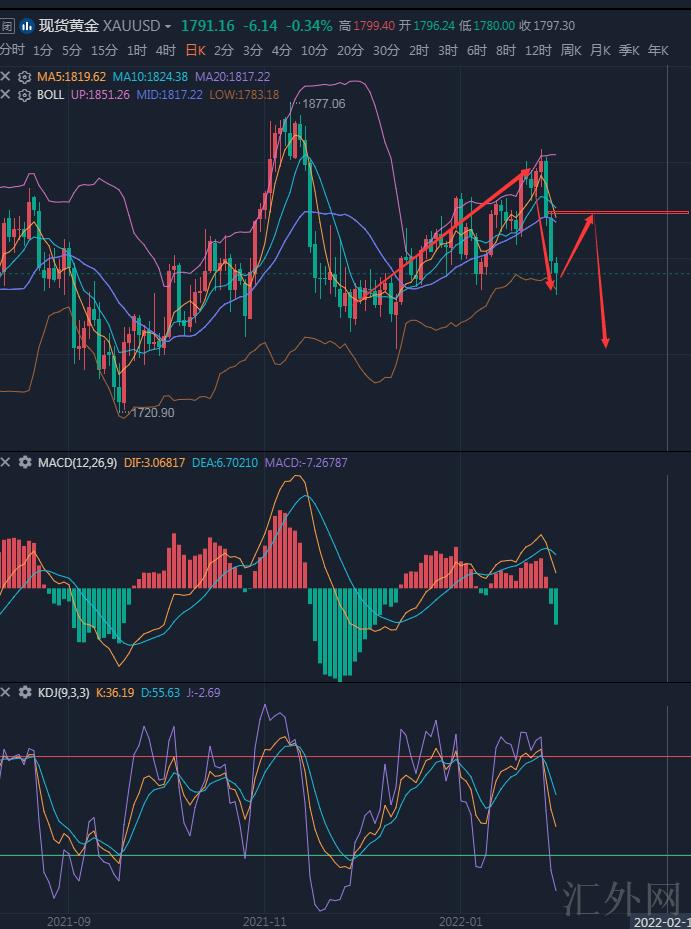Remove the MACD indicator with its X icon
Screen dimensions: 691x929
click(6, 462)
